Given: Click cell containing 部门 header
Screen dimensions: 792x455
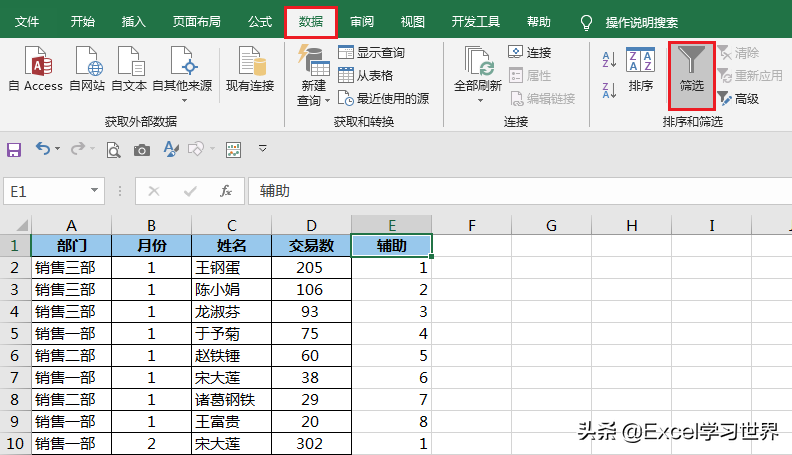Looking at the screenshot, I should pyautogui.click(x=71, y=245).
